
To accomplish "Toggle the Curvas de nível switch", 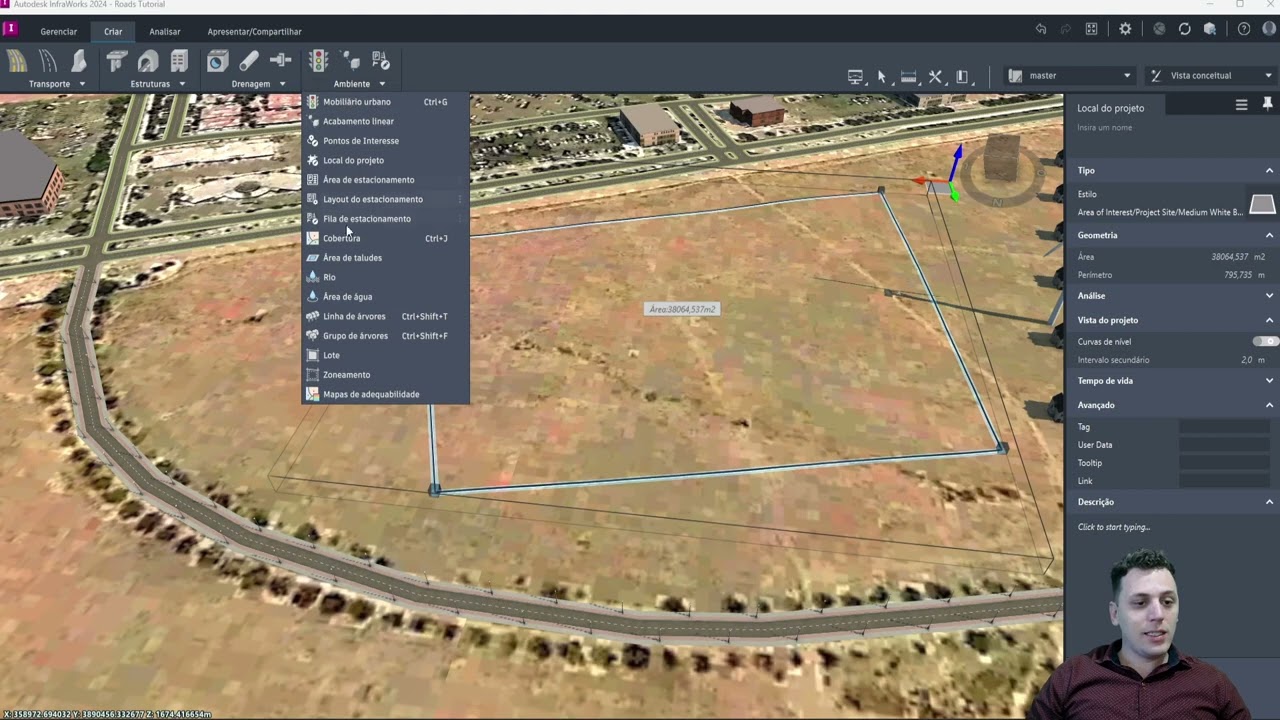I will coord(1265,341).
